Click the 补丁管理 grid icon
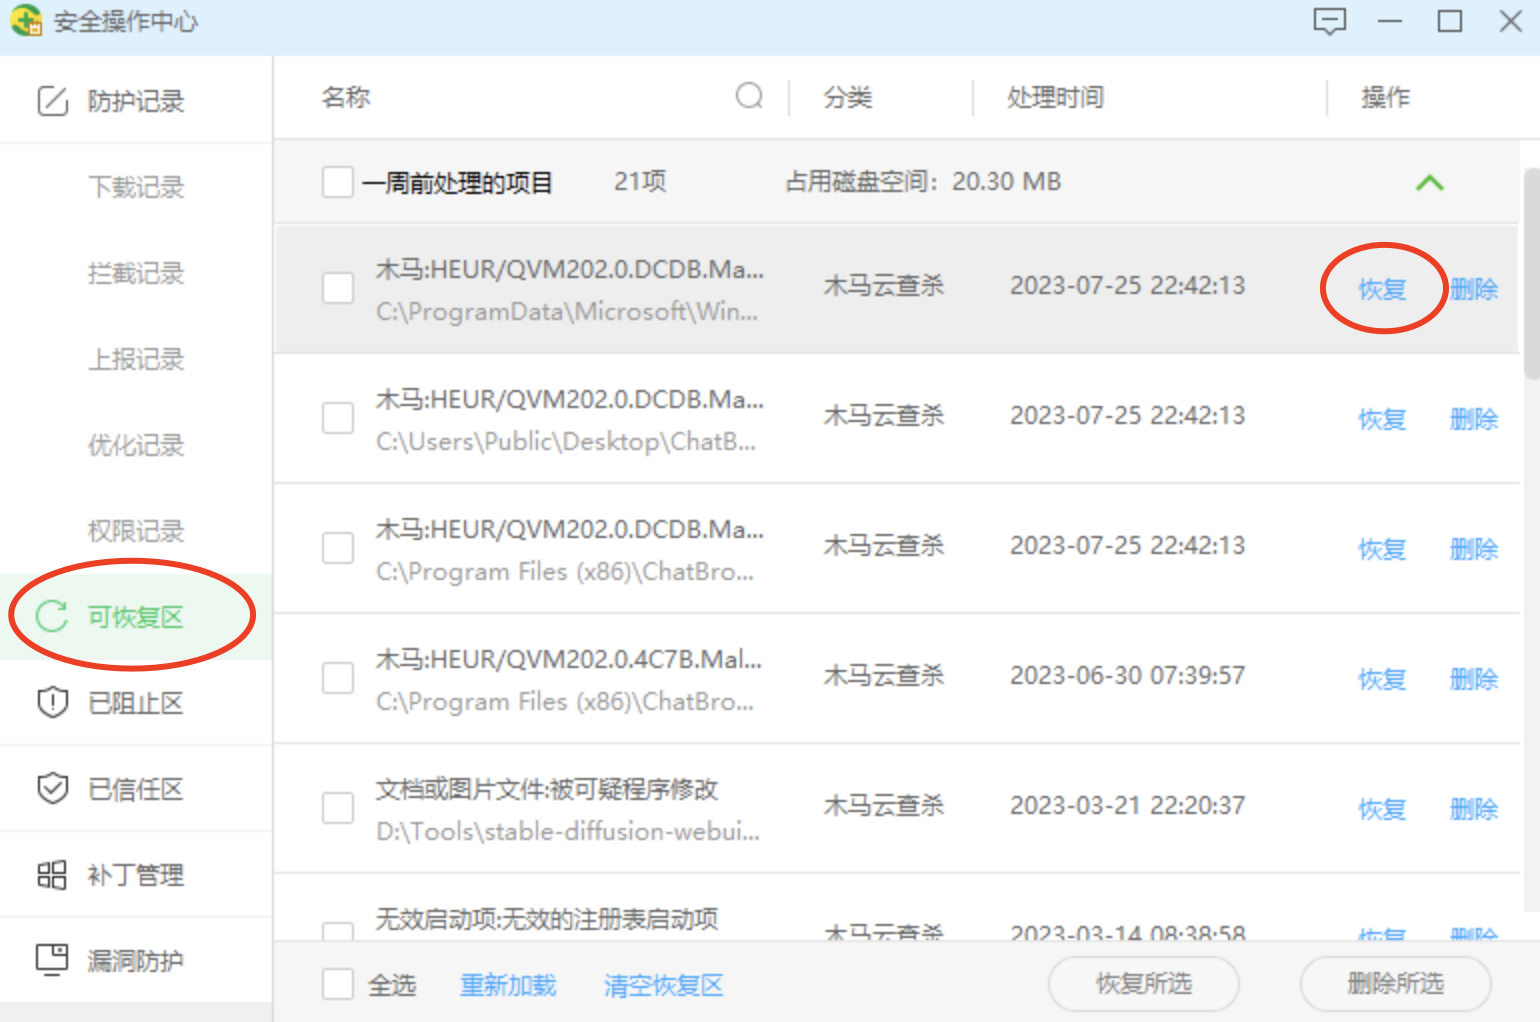This screenshot has height=1022, width=1540. click(x=52, y=875)
